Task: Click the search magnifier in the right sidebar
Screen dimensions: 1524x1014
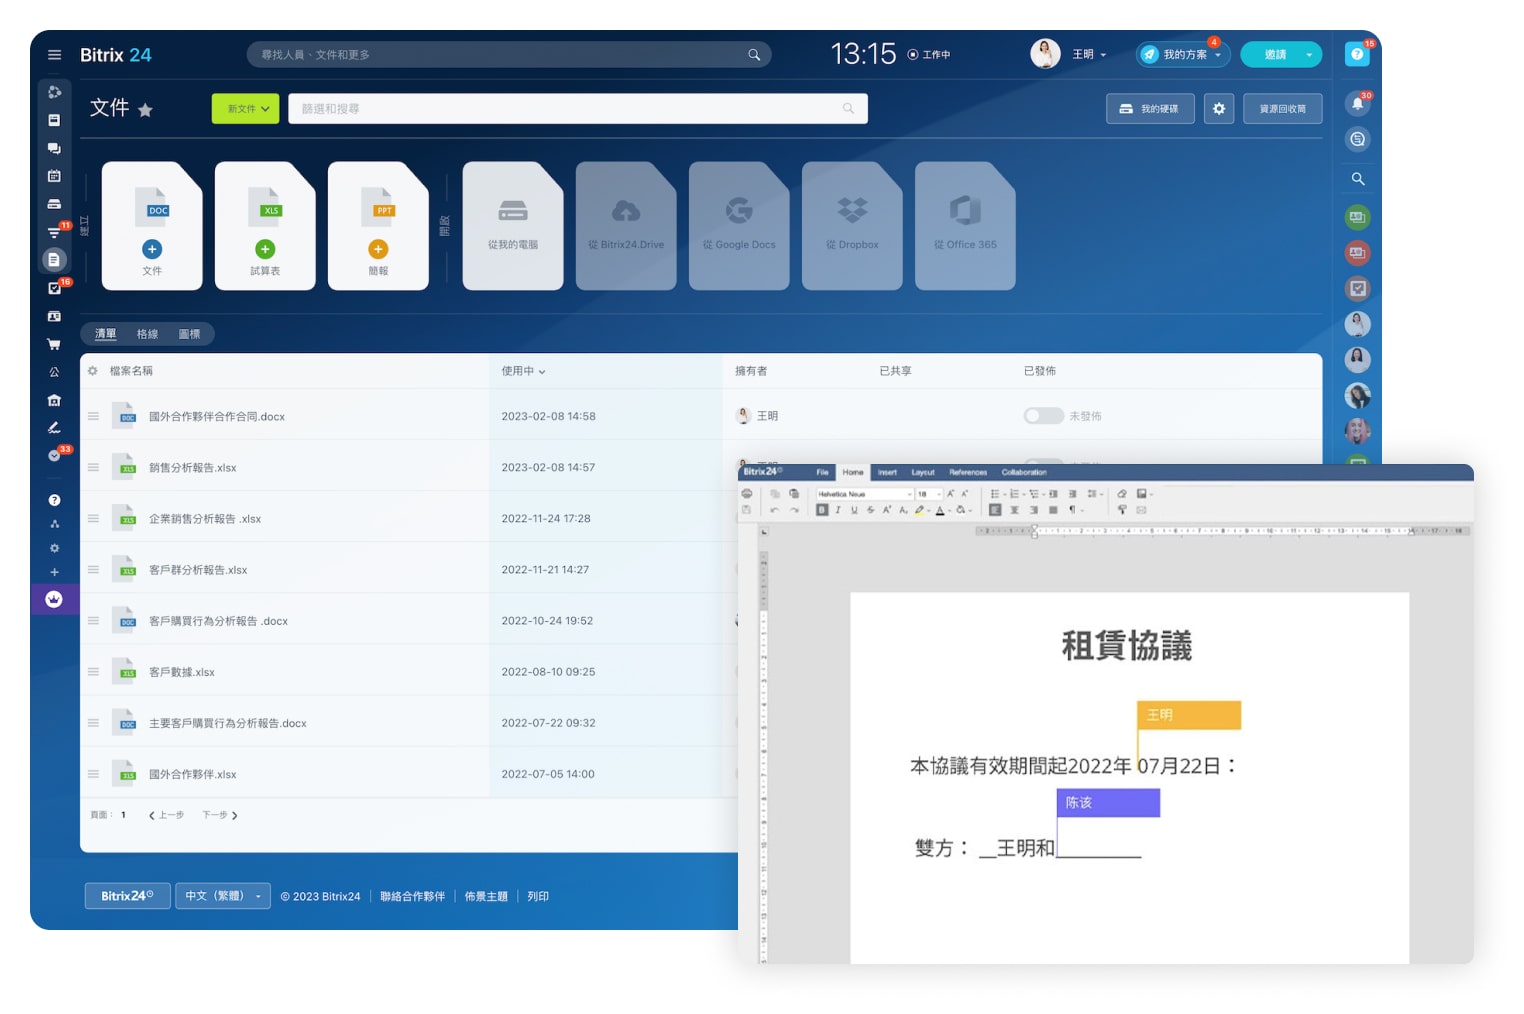Action: 1357,179
